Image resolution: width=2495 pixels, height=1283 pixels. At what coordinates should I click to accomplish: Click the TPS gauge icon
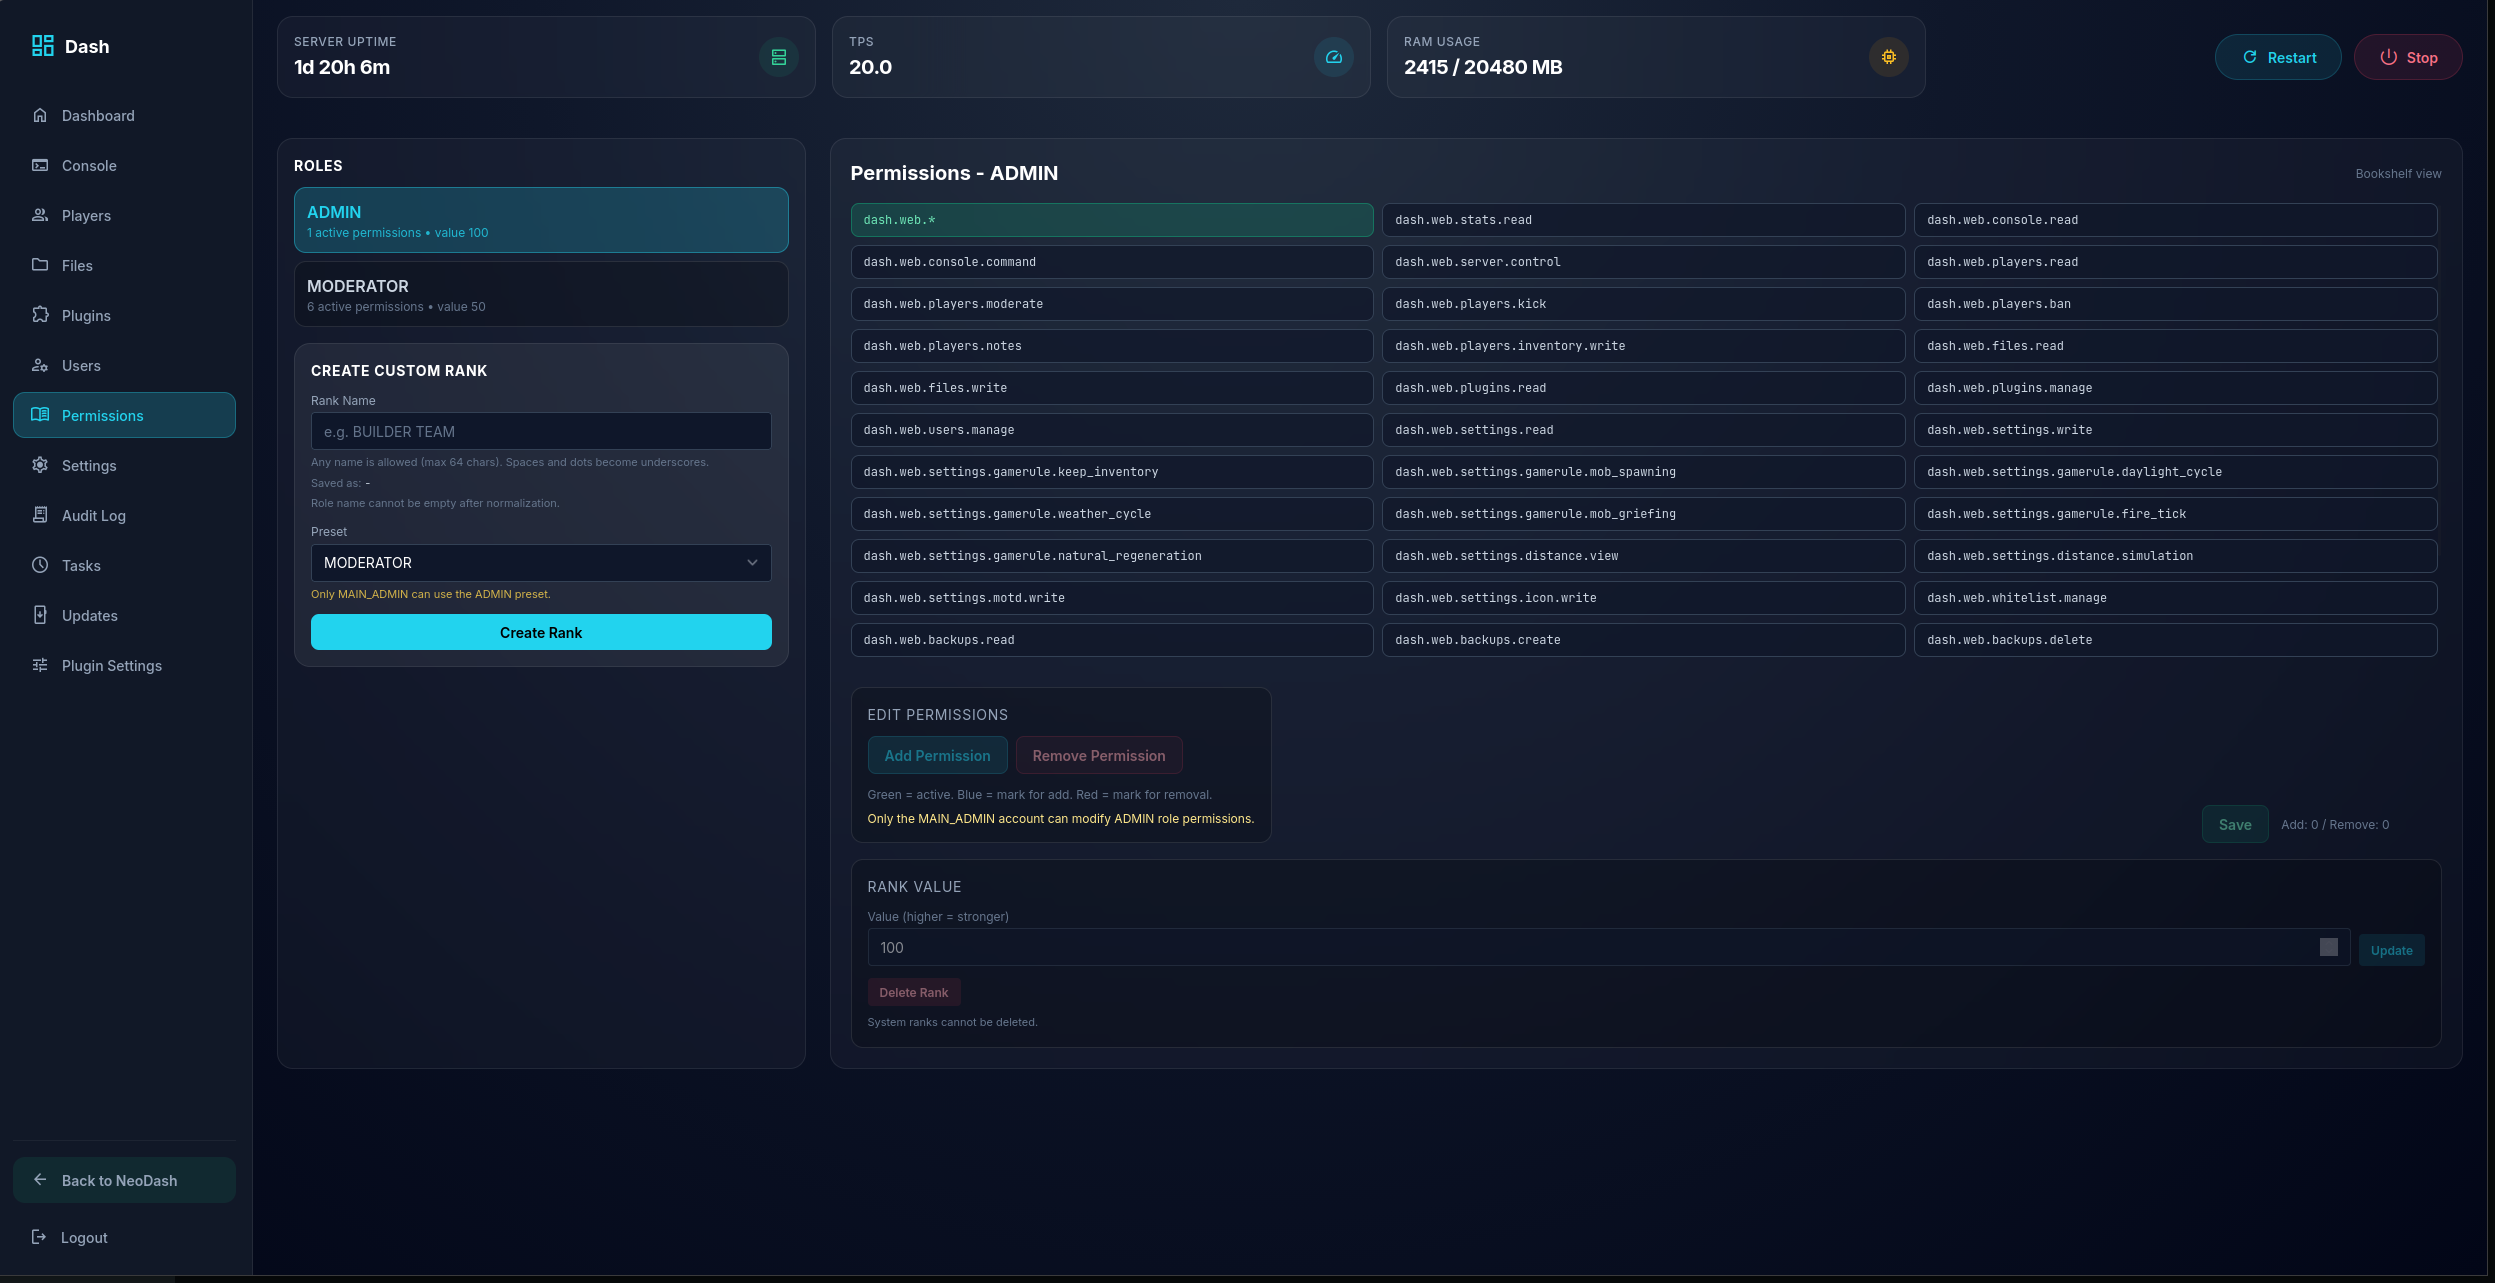[x=1334, y=57]
